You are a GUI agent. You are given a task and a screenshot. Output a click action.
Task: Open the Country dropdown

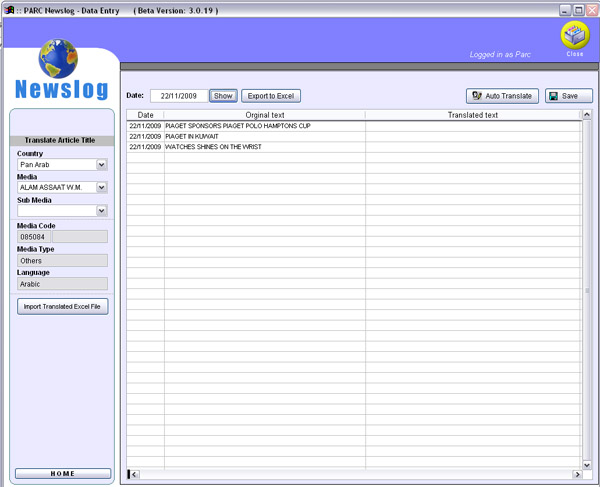(x=101, y=165)
